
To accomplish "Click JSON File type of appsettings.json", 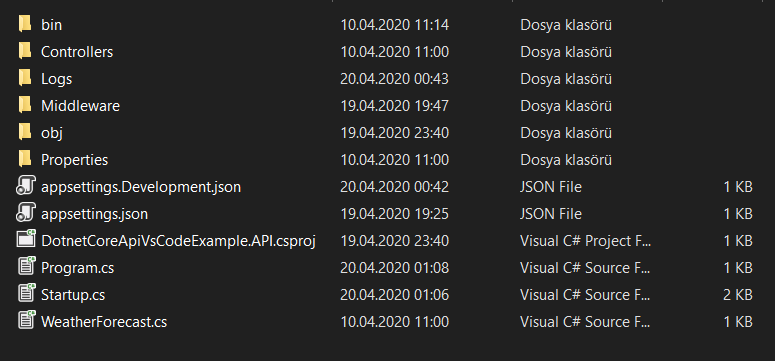I will click(x=551, y=214).
